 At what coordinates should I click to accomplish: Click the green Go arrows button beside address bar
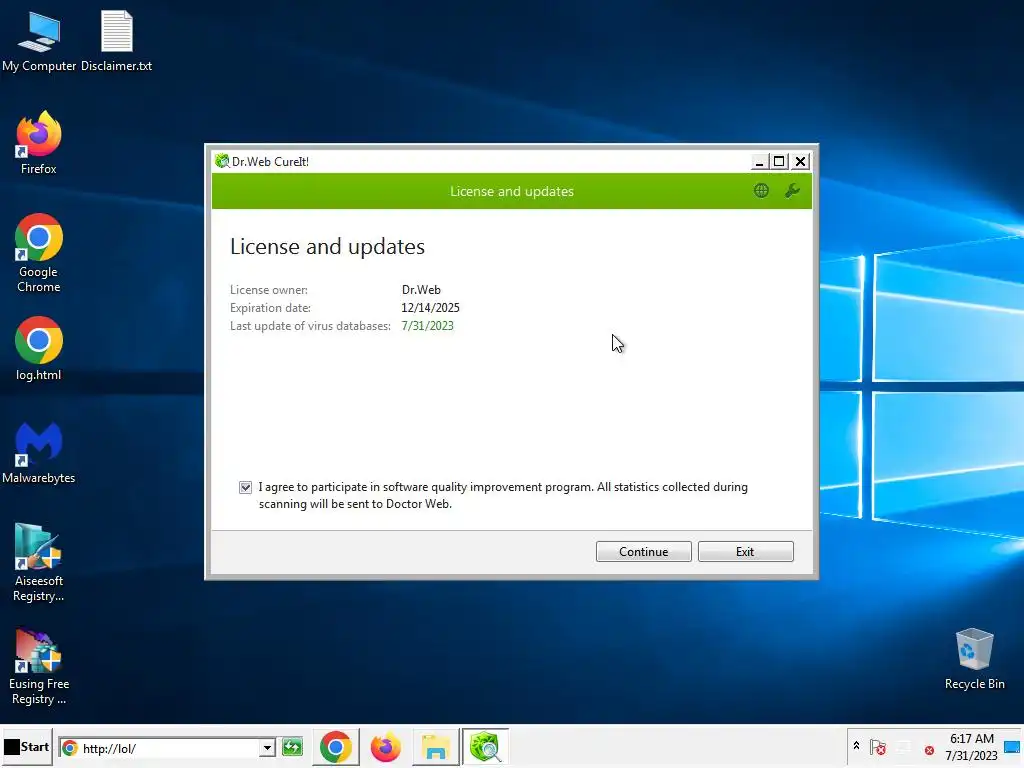(x=292, y=747)
